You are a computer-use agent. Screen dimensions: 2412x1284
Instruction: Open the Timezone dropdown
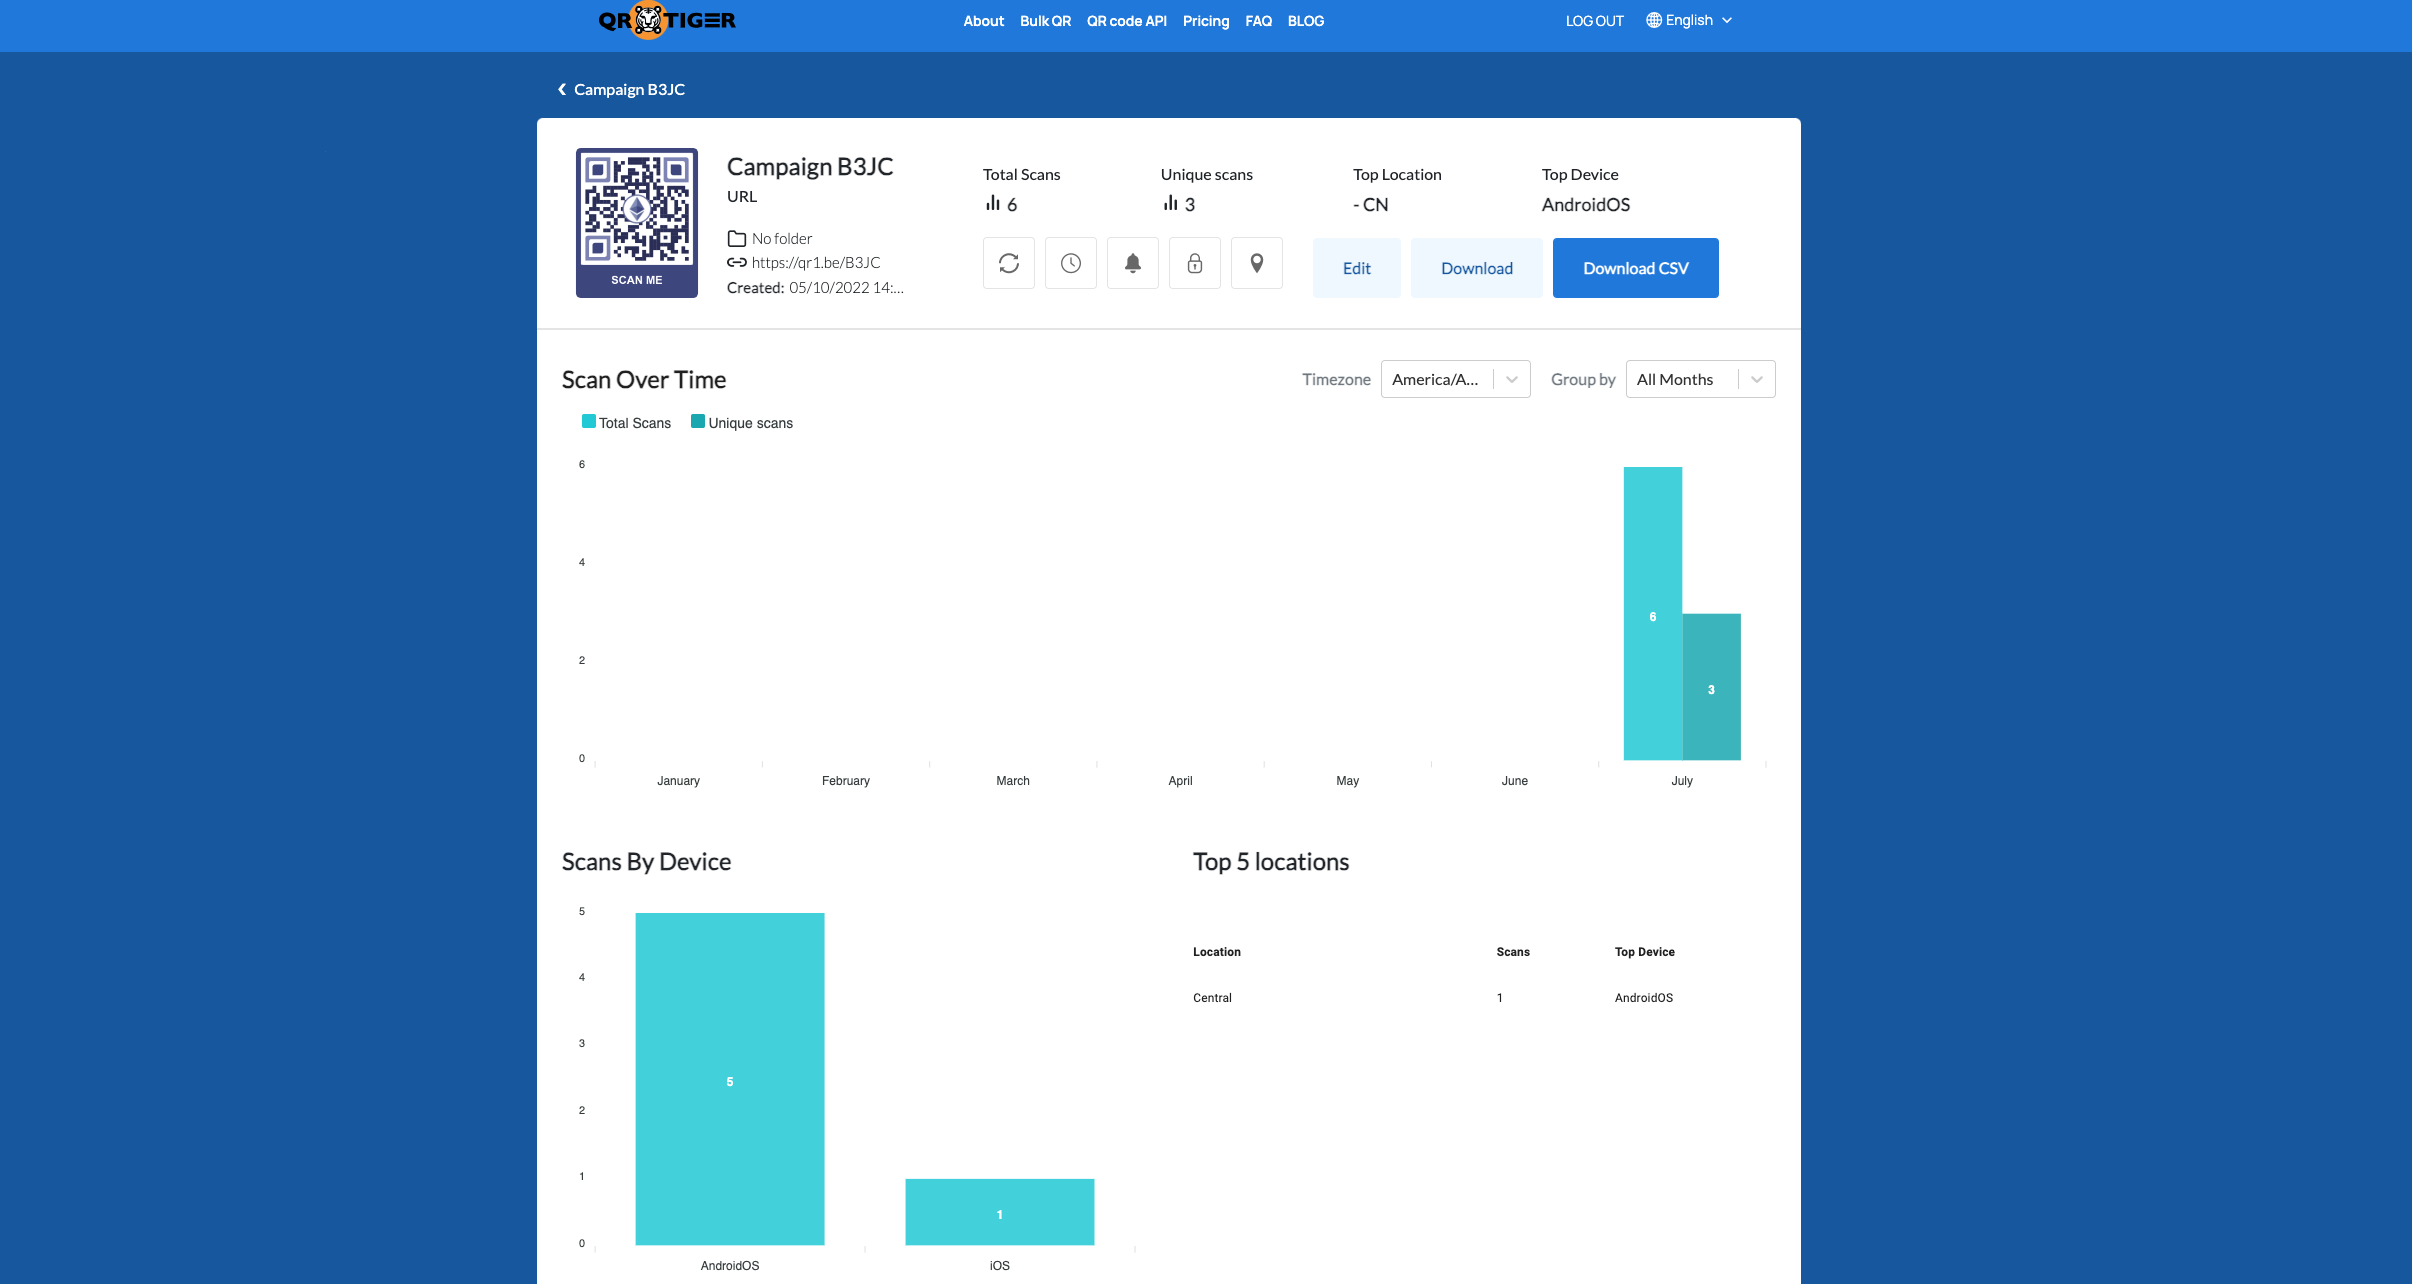point(1455,379)
